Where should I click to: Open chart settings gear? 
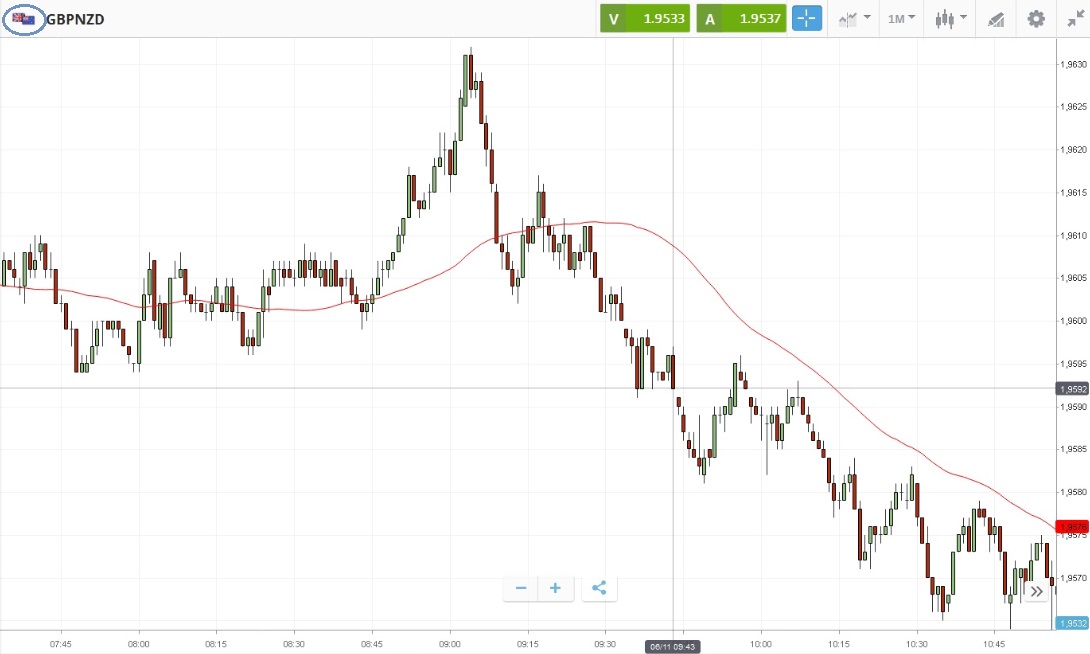click(x=1036, y=19)
